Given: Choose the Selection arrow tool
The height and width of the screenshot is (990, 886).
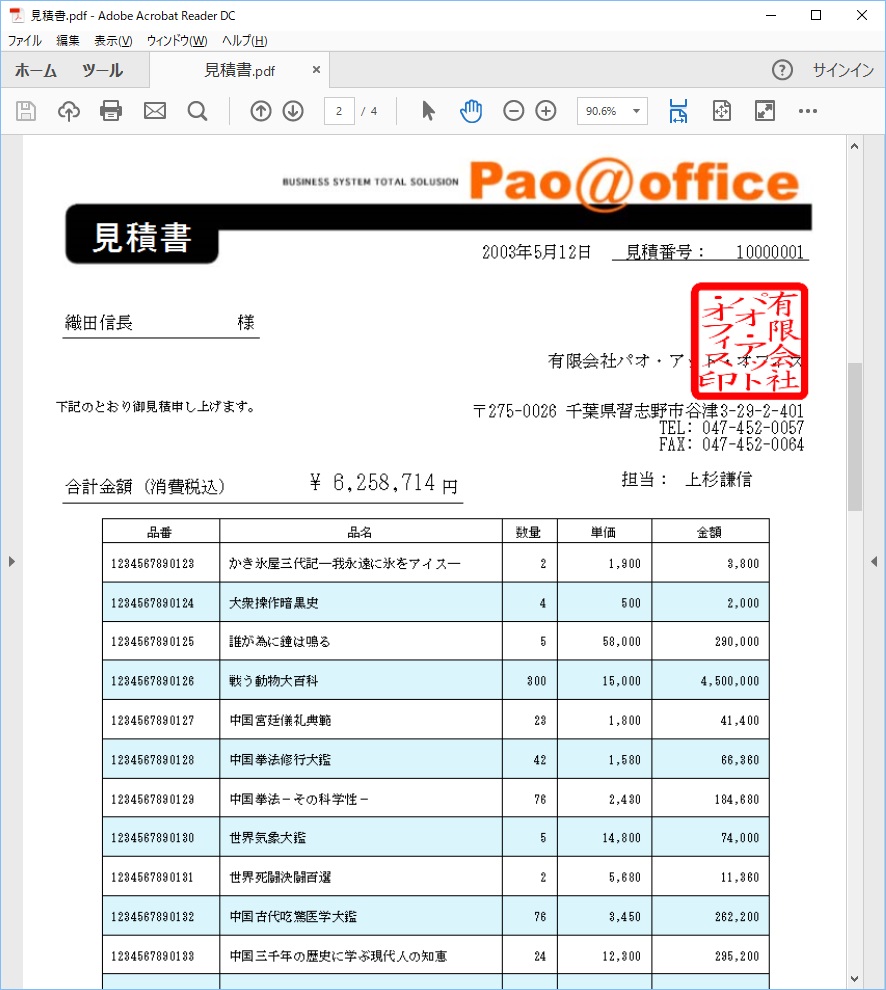Looking at the screenshot, I should coord(428,111).
